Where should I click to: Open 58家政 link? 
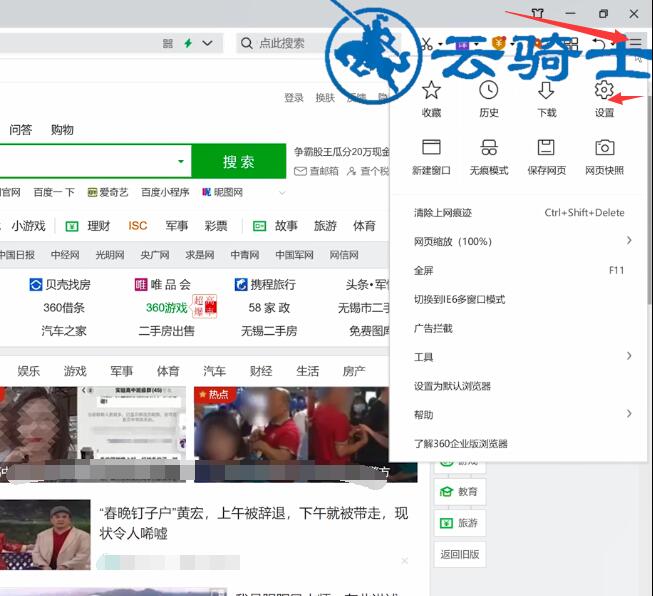269,308
